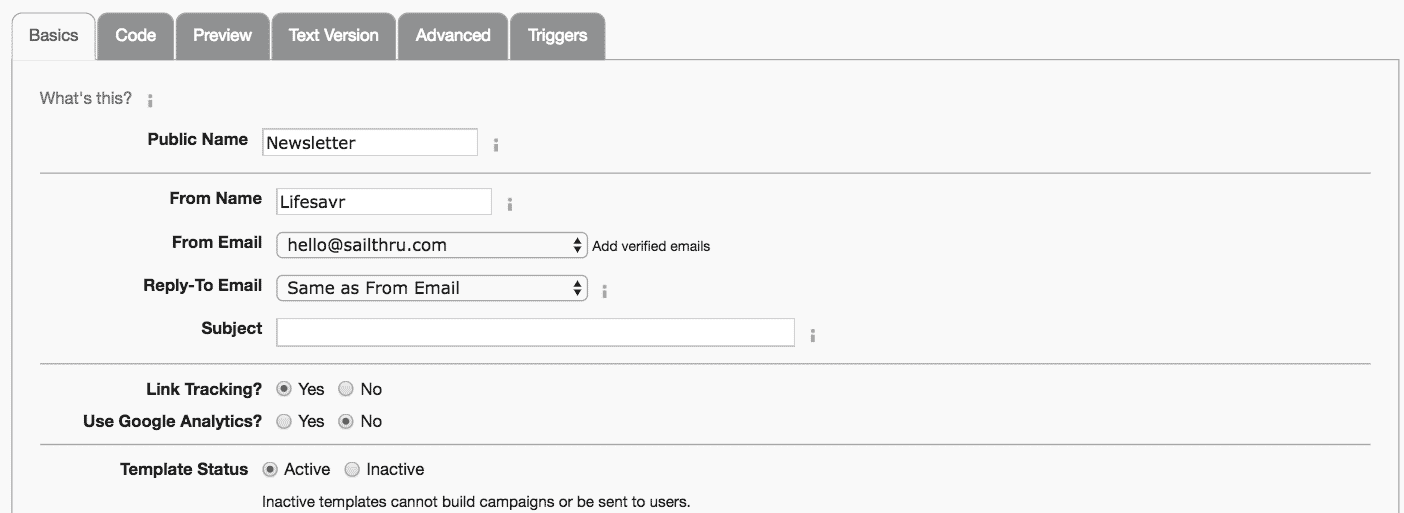This screenshot has width=1404, height=513.
Task: Click the Public Name info icon
Action: pyautogui.click(x=495, y=145)
